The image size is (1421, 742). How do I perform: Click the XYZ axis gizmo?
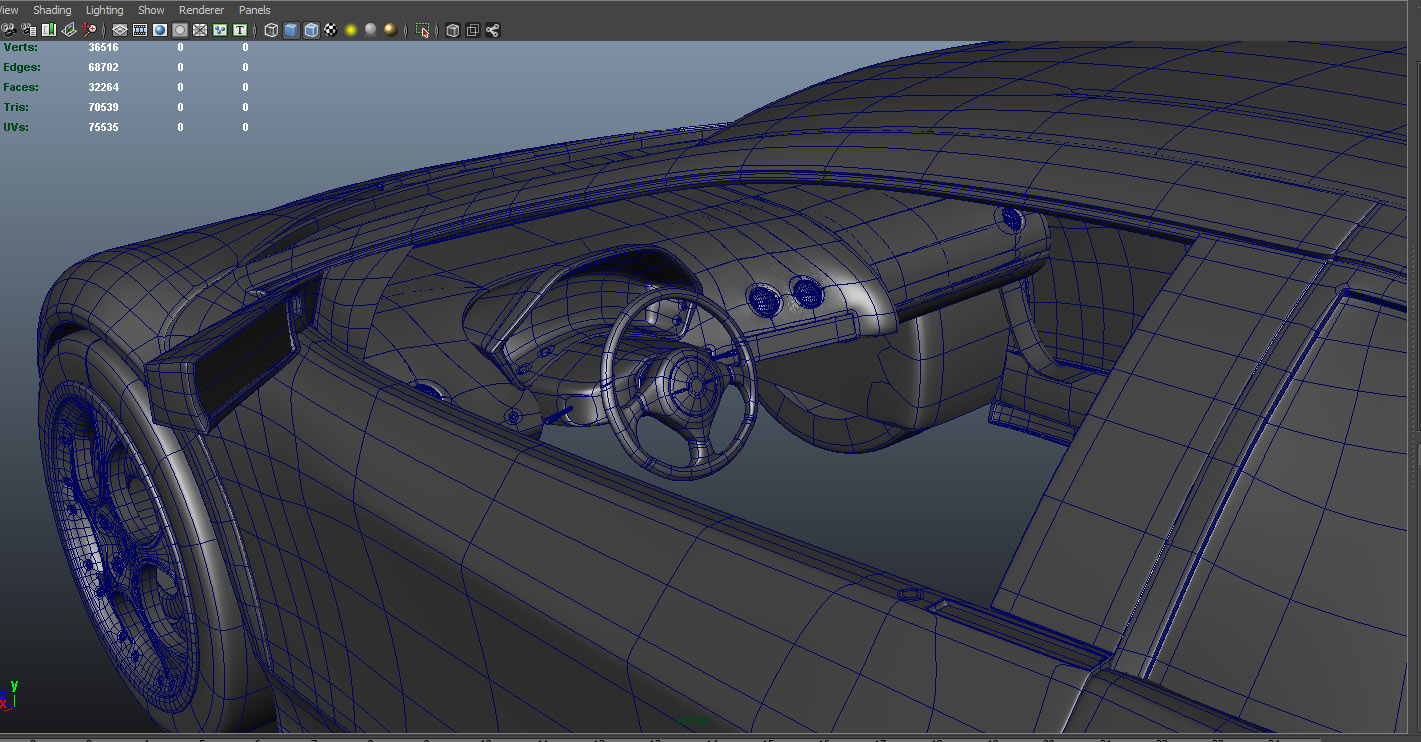click(8, 696)
